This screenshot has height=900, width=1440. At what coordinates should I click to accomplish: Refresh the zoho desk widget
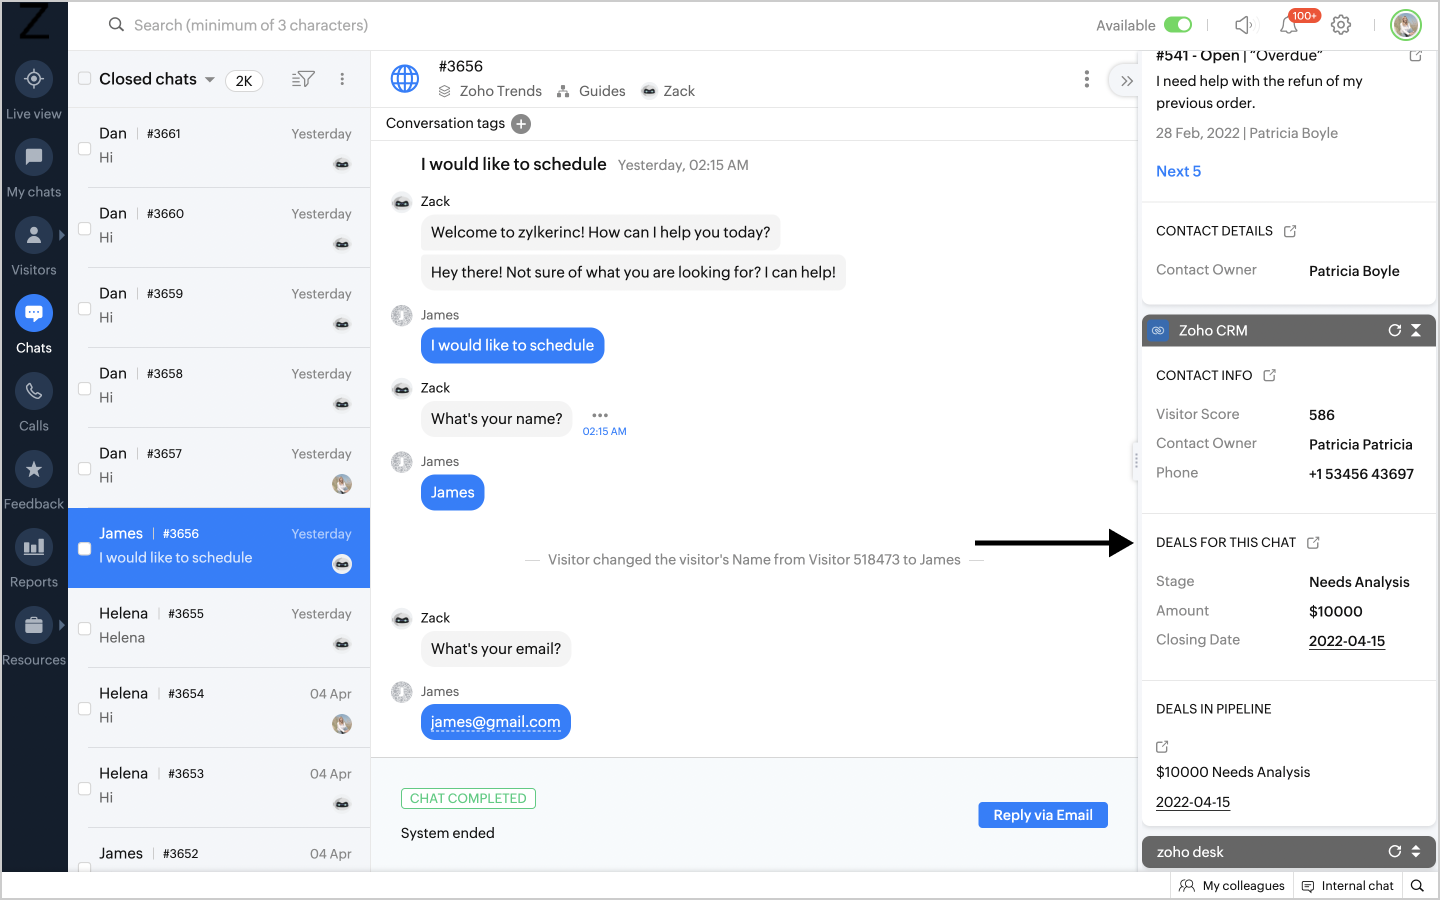coord(1394,852)
